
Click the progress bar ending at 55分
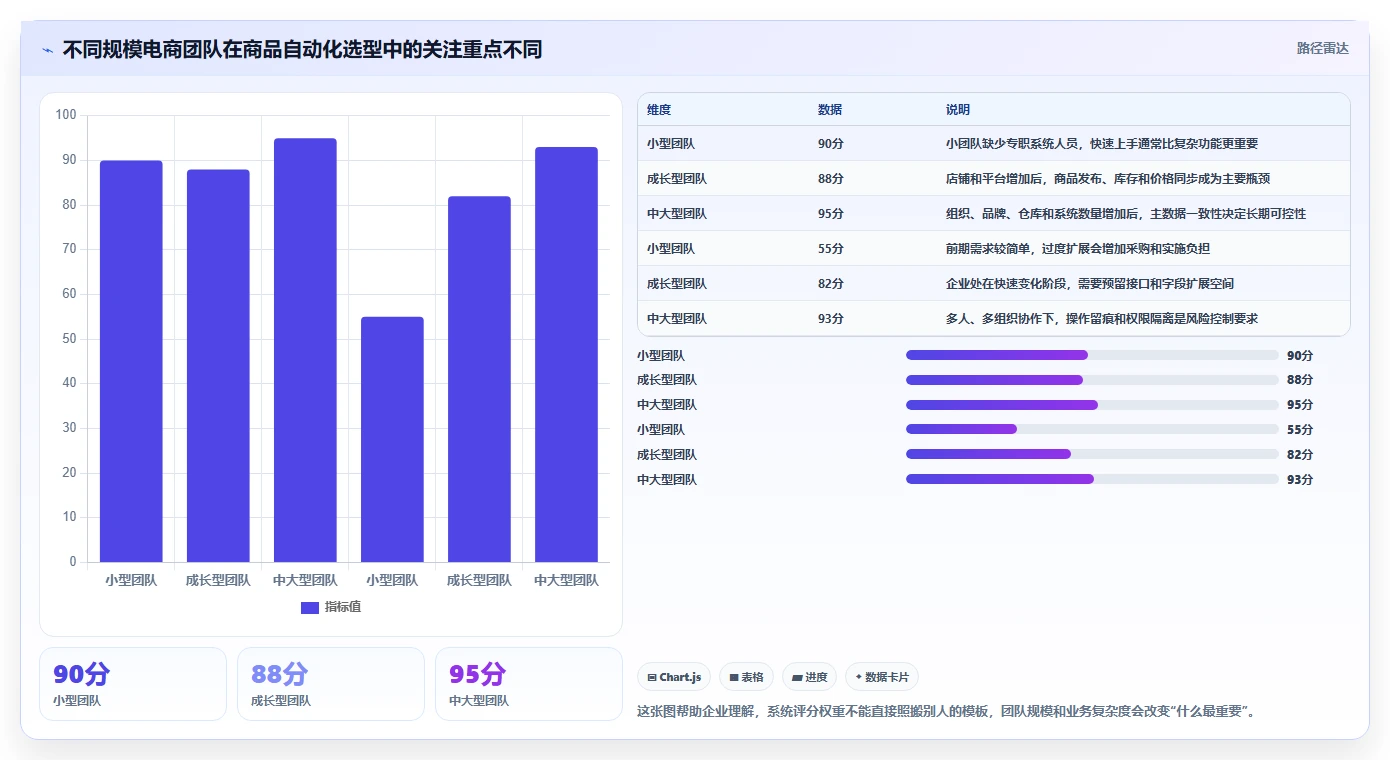pyautogui.click(x=1092, y=429)
